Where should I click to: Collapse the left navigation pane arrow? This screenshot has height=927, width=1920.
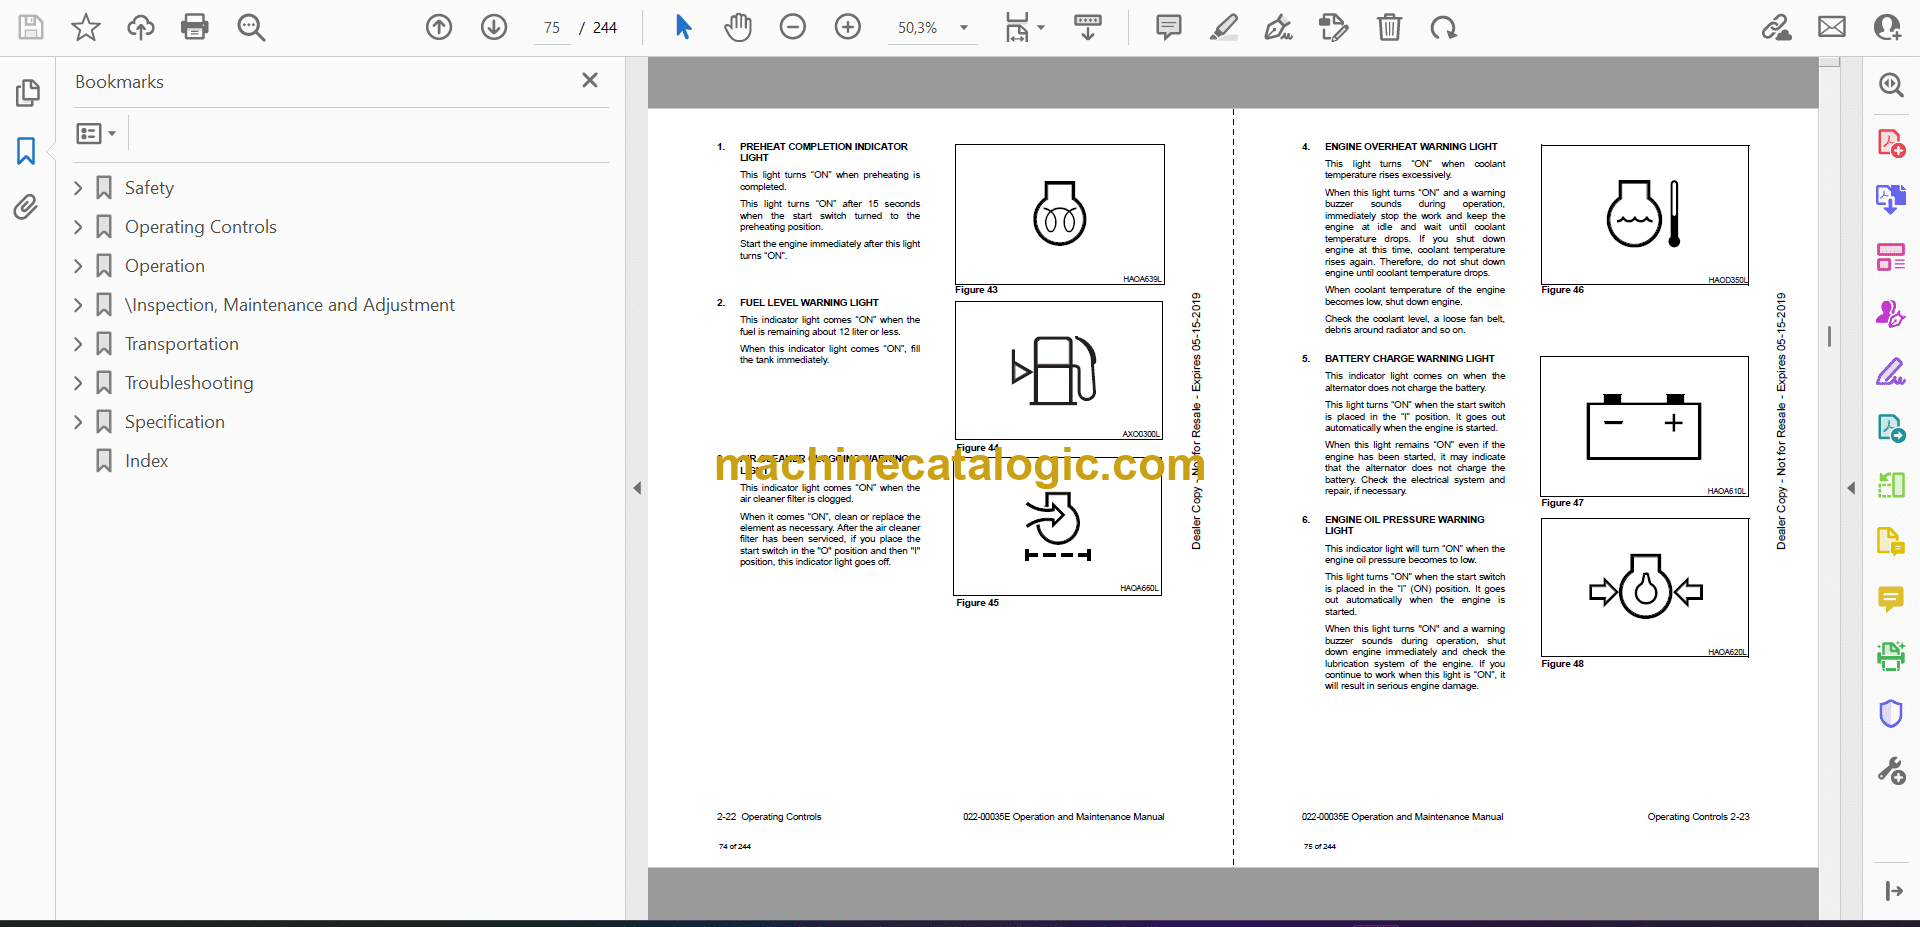637,488
